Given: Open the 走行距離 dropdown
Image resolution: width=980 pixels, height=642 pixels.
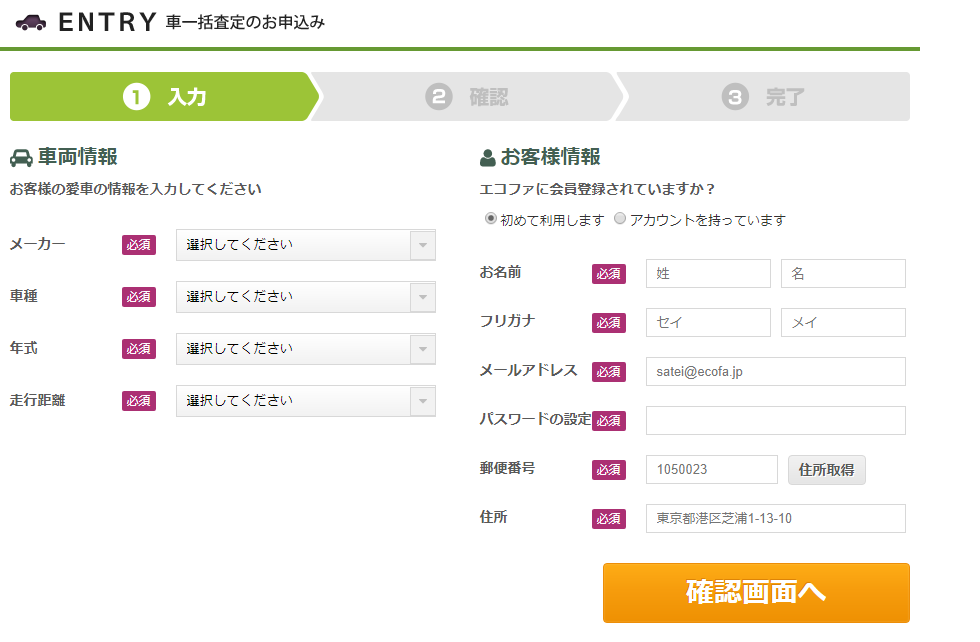Looking at the screenshot, I should click(305, 400).
